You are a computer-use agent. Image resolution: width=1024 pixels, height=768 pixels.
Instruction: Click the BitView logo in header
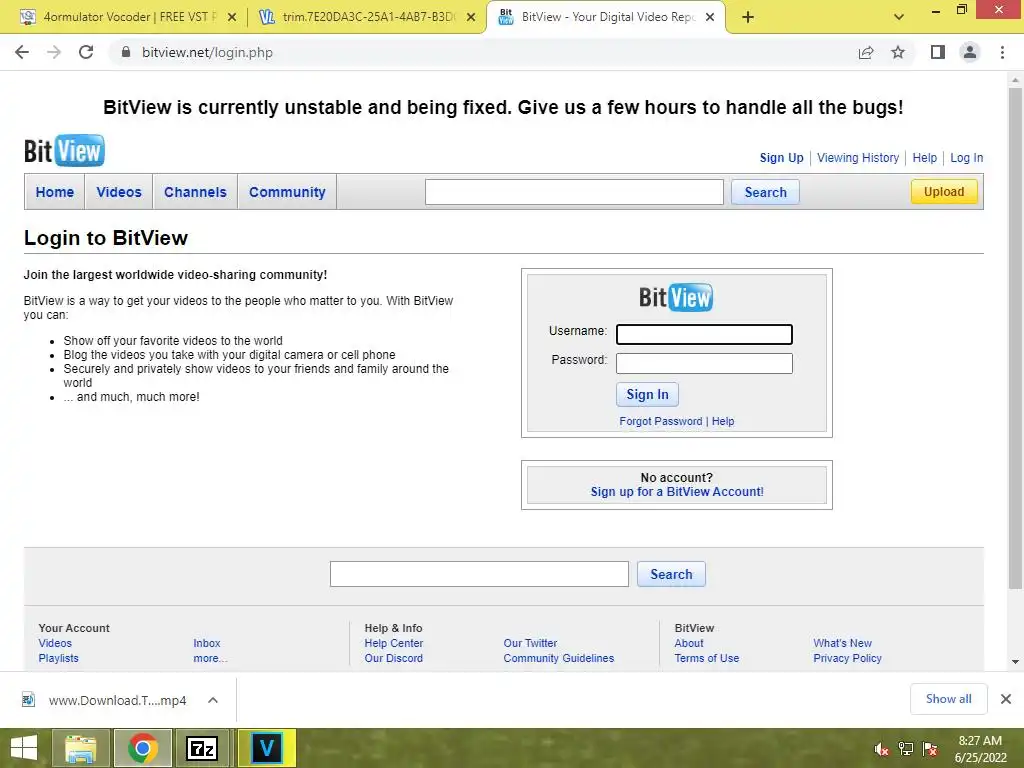pos(64,151)
